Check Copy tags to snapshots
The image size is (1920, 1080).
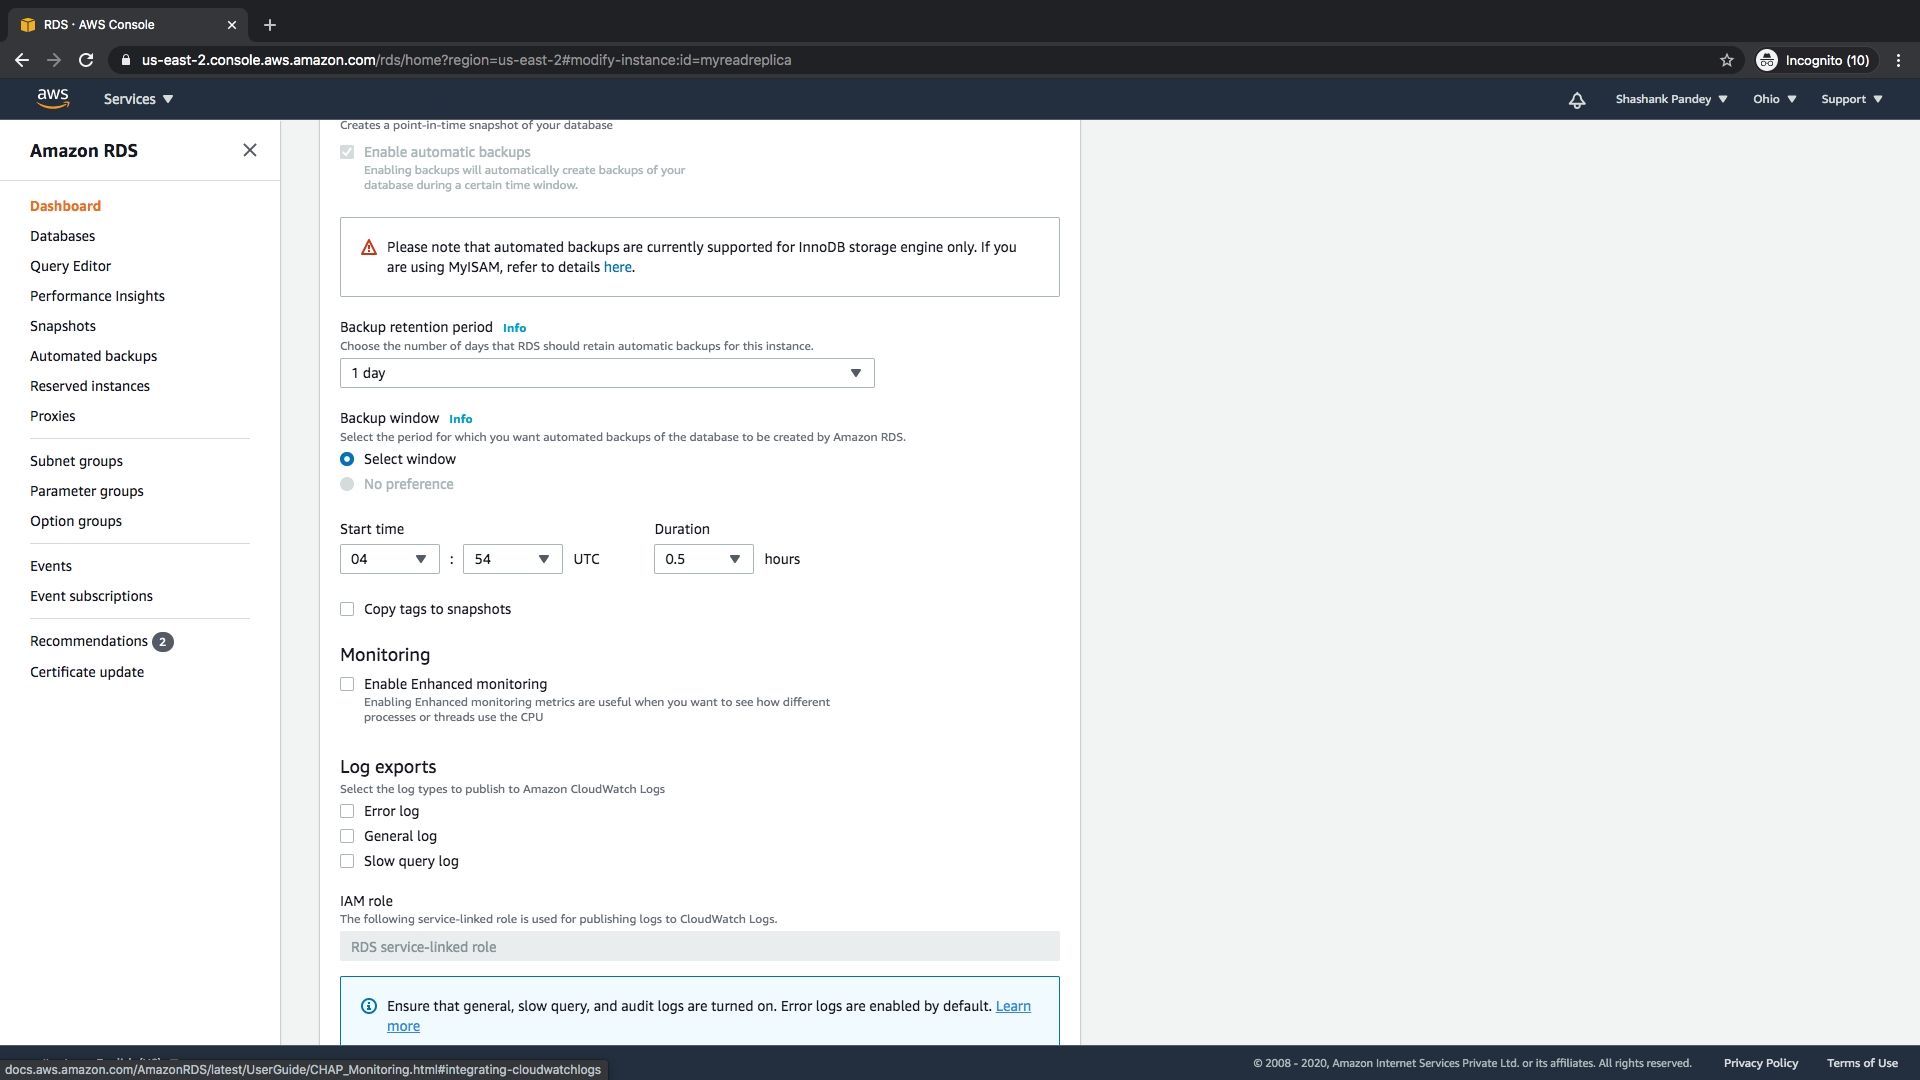click(347, 609)
